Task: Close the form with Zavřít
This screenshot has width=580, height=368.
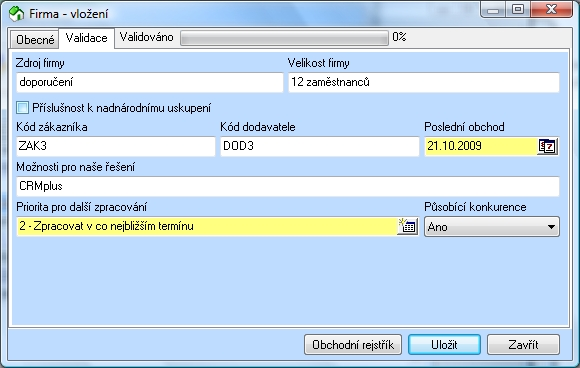Action: [x=523, y=345]
